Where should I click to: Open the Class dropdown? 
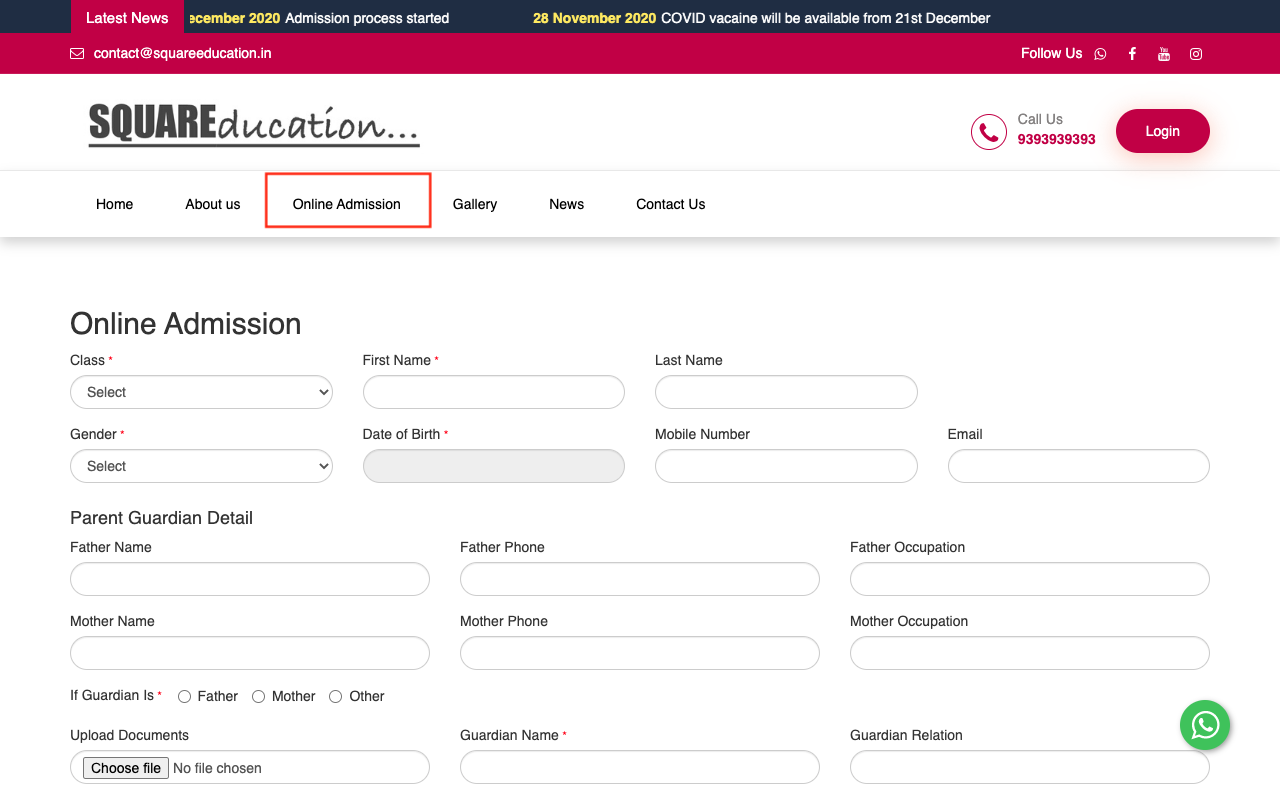pyautogui.click(x=201, y=392)
